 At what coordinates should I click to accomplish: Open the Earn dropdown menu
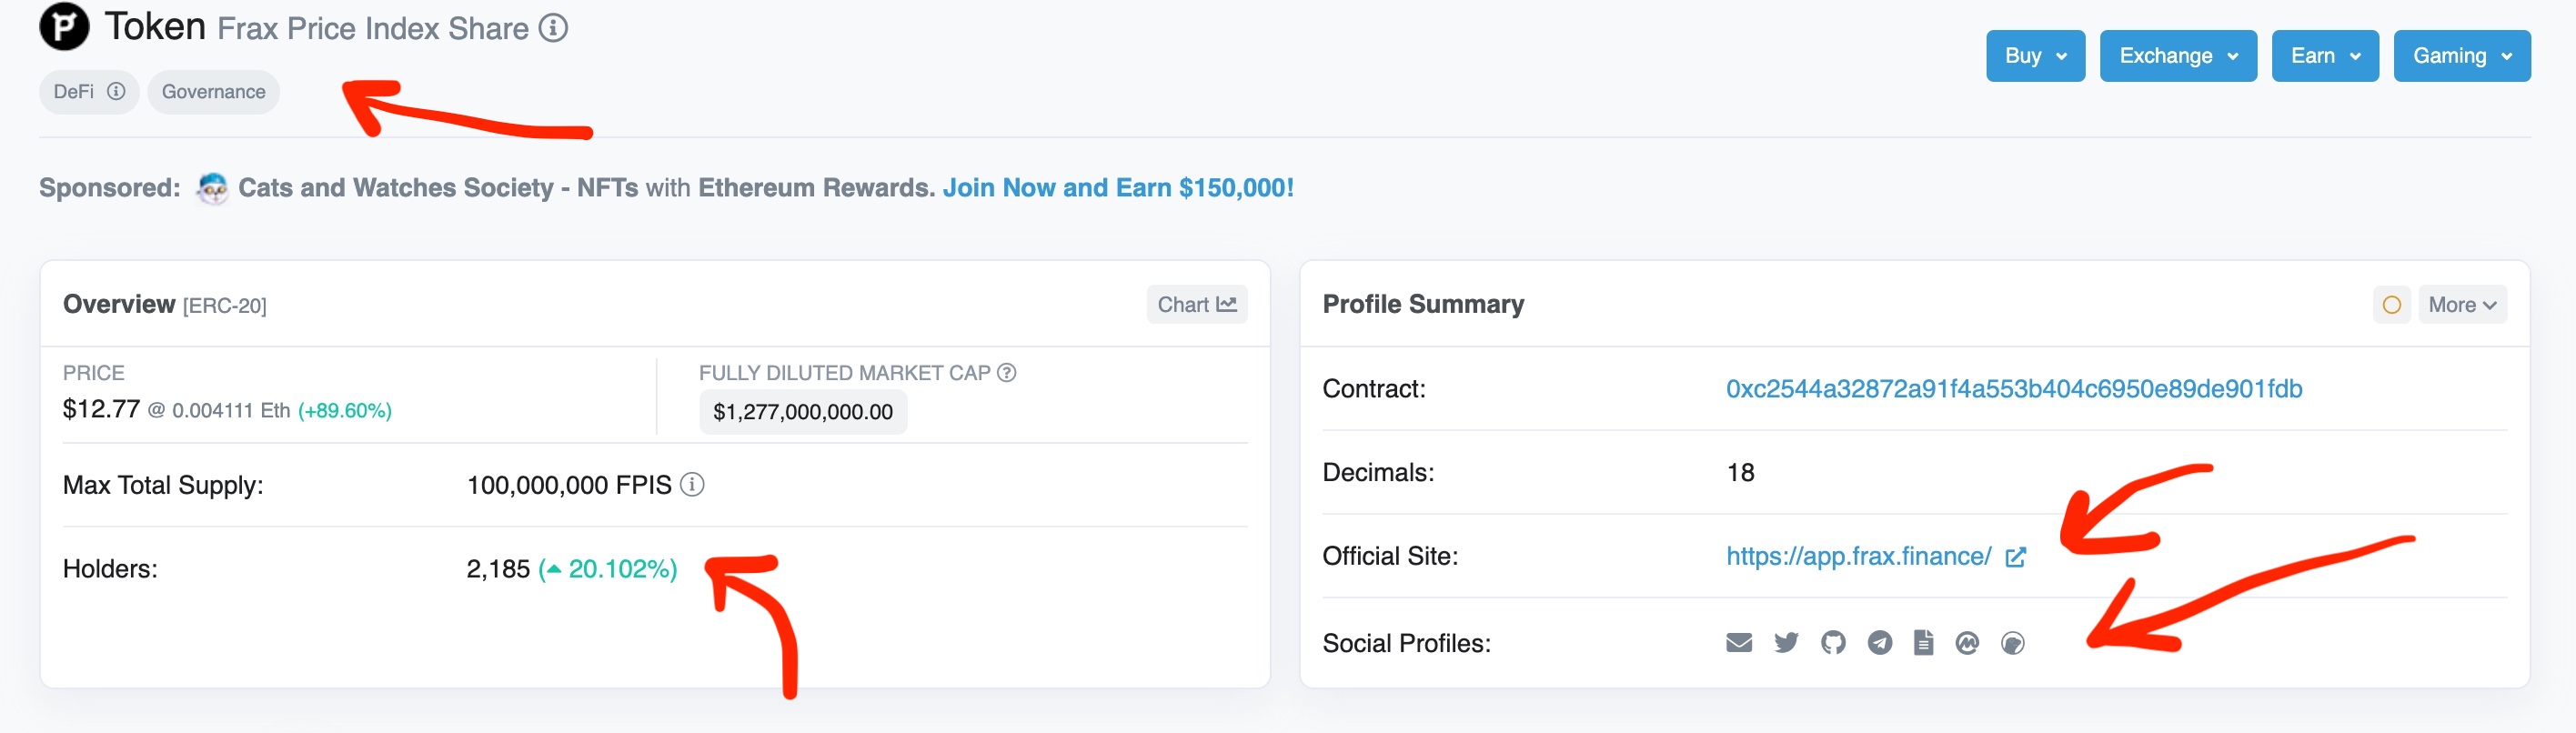pyautogui.click(x=2325, y=56)
